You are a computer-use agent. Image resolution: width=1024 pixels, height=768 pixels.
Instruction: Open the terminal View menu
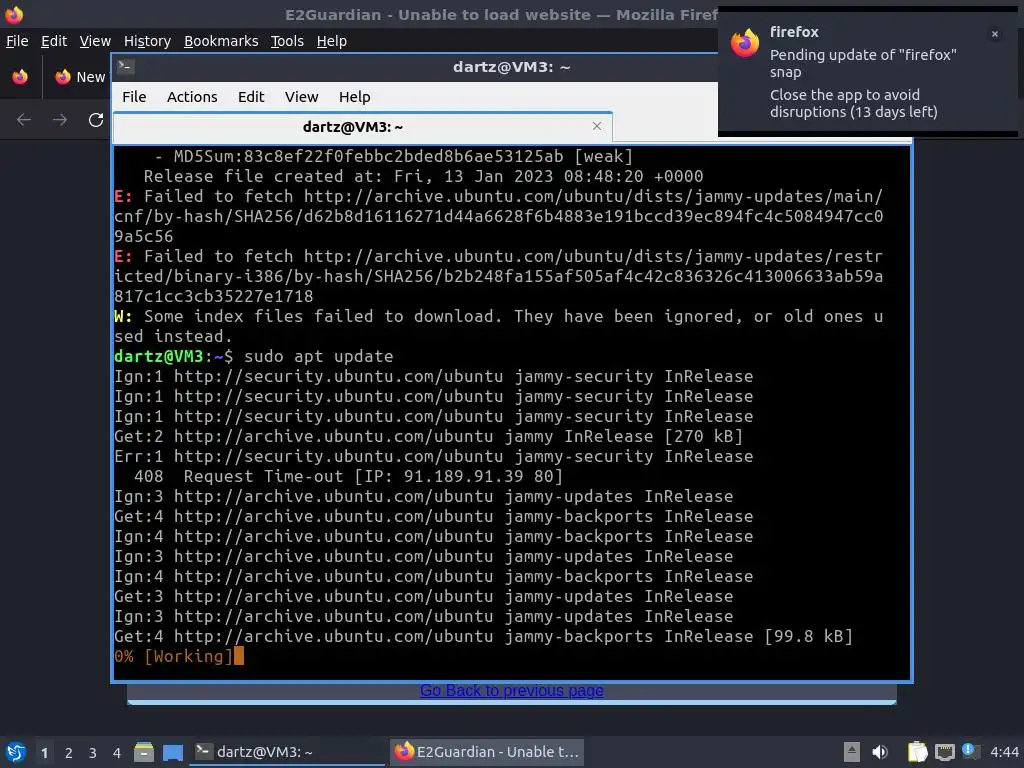301,97
